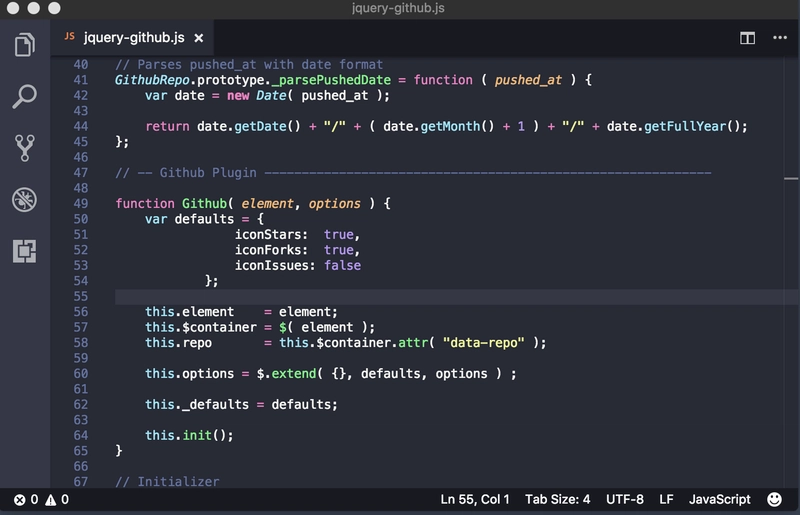
Task: Change end of line sequence via LF
Action: (666, 499)
